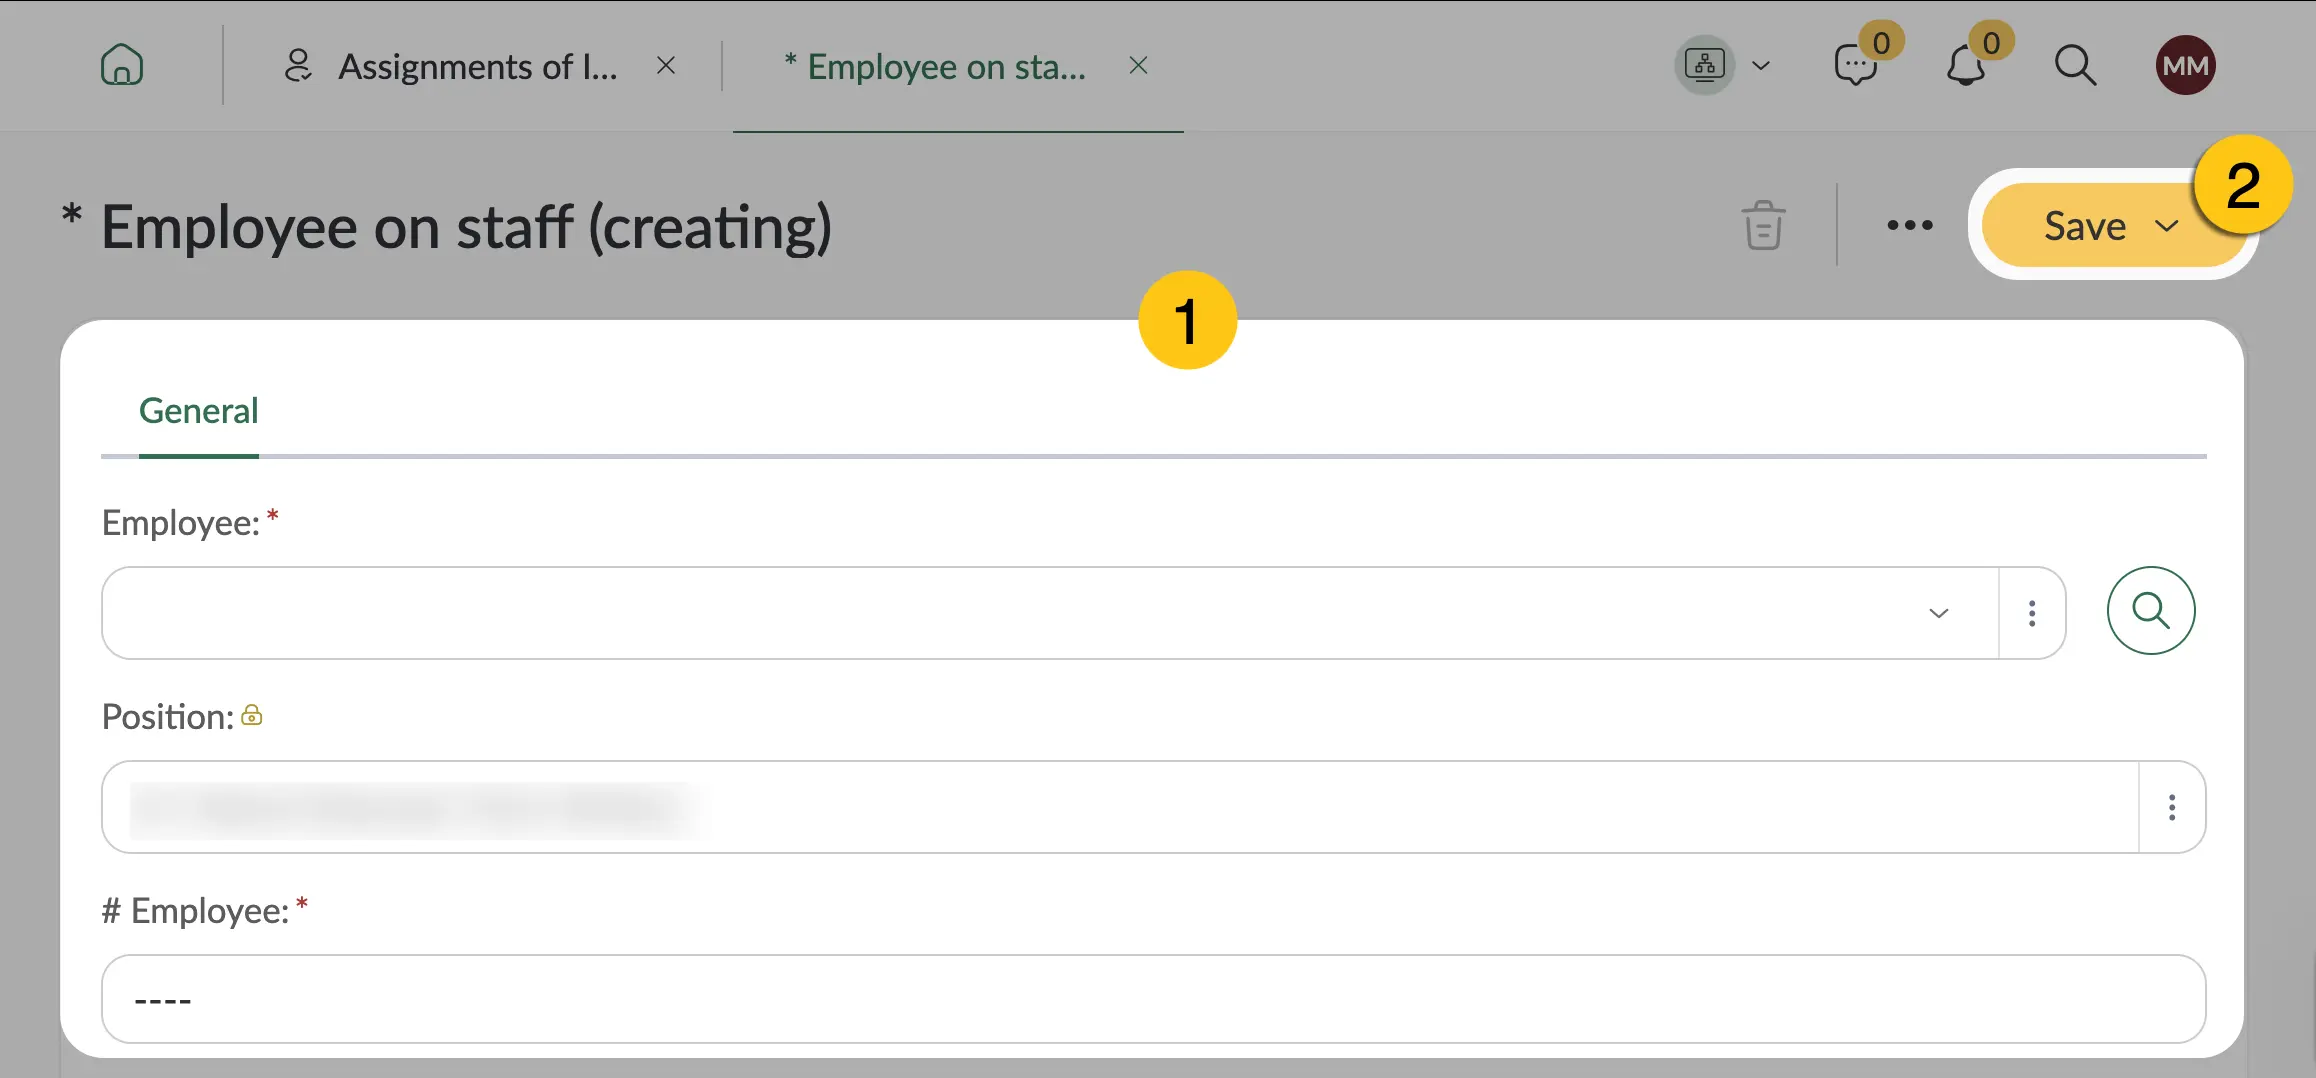Open the org structure icon in header
This screenshot has height=1078, width=2316.
pos(1705,65)
